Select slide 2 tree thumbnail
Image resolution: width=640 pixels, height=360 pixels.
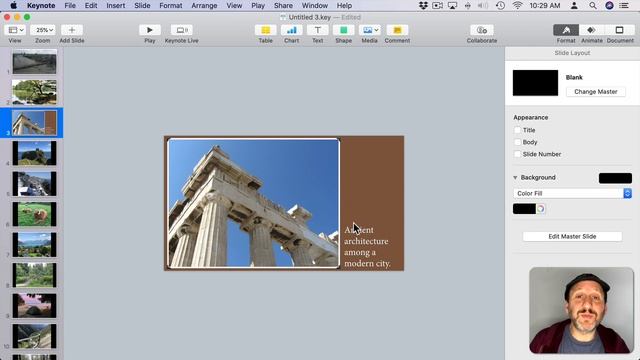(34, 92)
